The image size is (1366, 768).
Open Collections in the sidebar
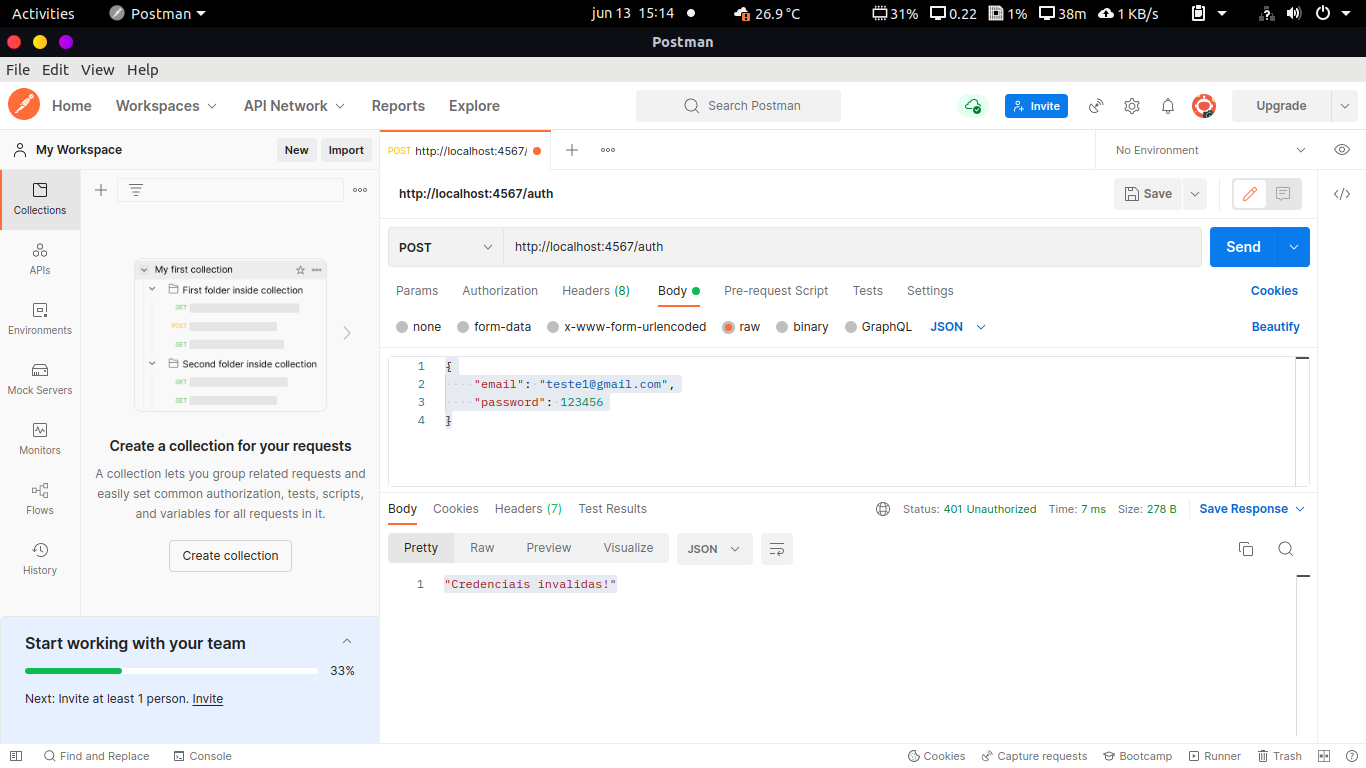(x=40, y=199)
